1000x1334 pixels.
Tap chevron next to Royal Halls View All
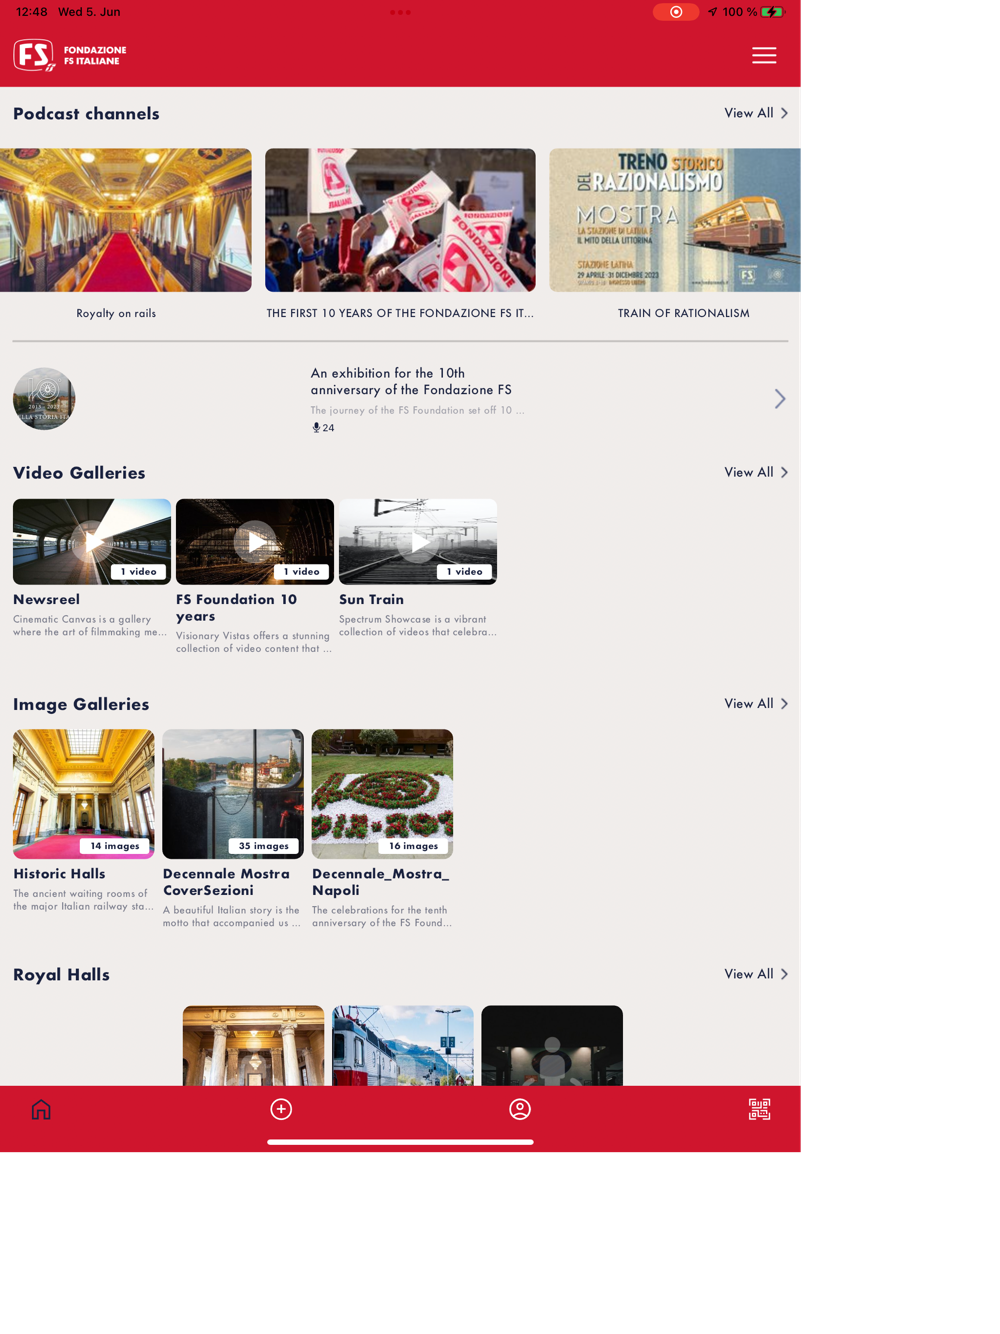784,974
